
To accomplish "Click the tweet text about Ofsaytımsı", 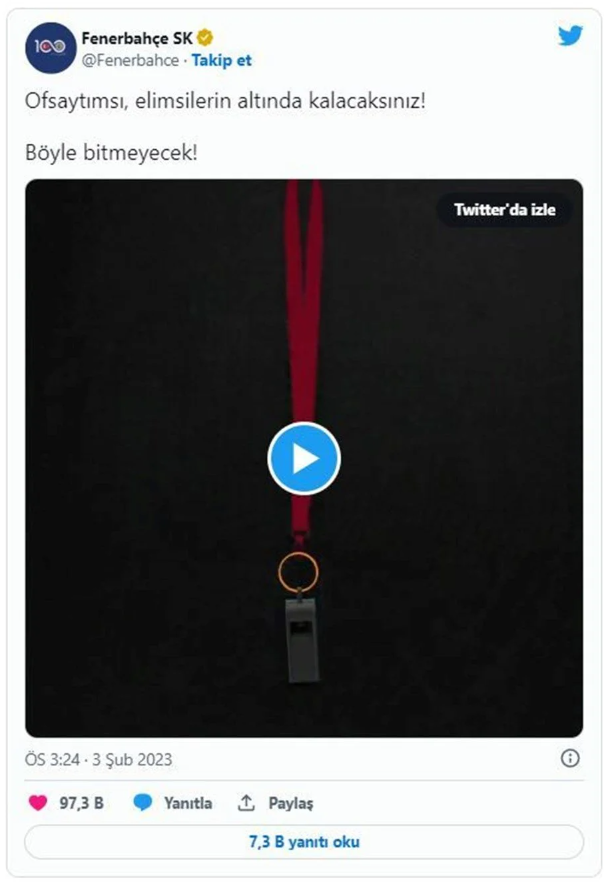I will coord(225,102).
